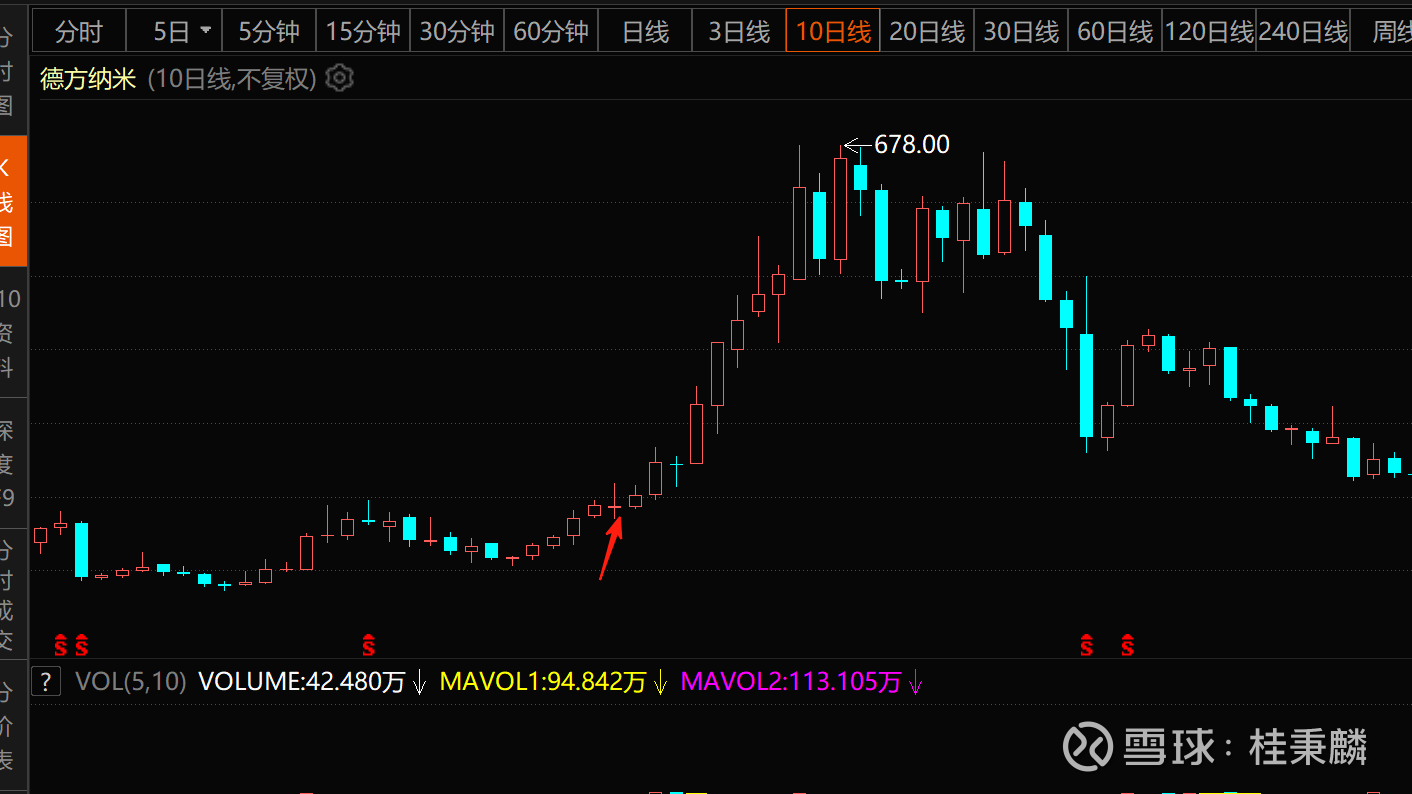Switch to the 分时 tab
Screen dimensions: 1412x794
[79, 31]
